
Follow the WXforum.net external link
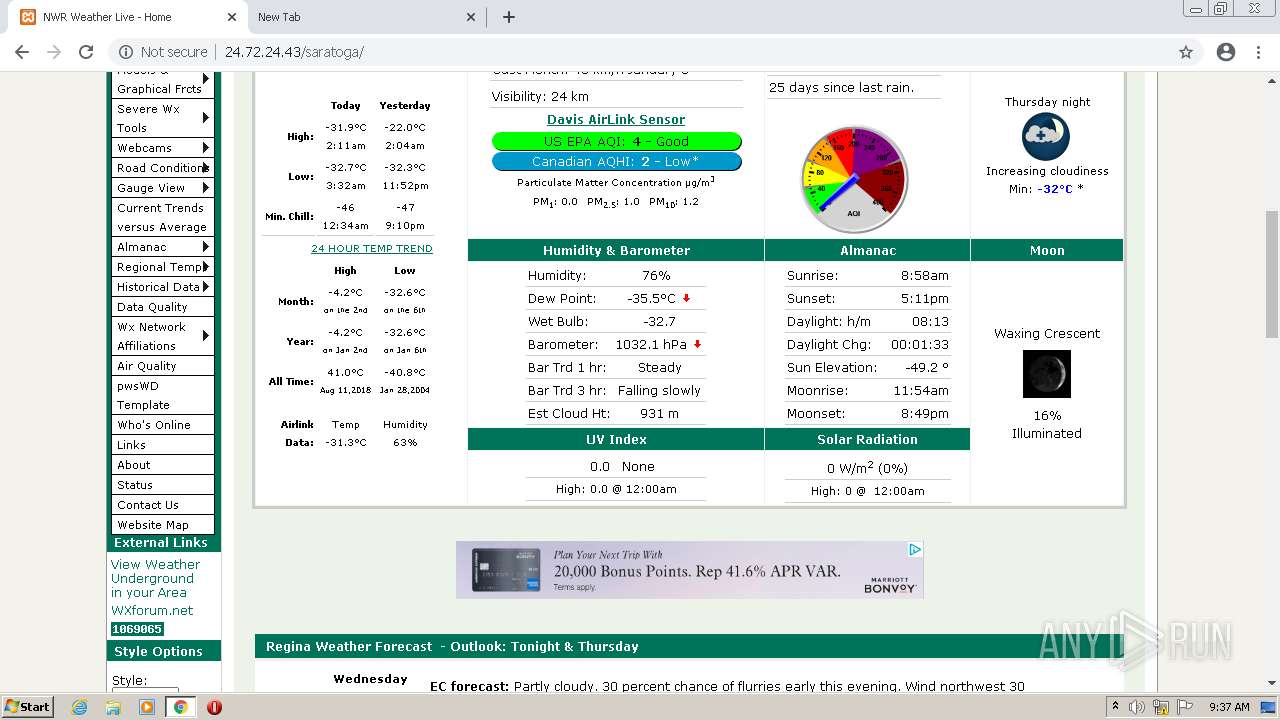(x=152, y=610)
